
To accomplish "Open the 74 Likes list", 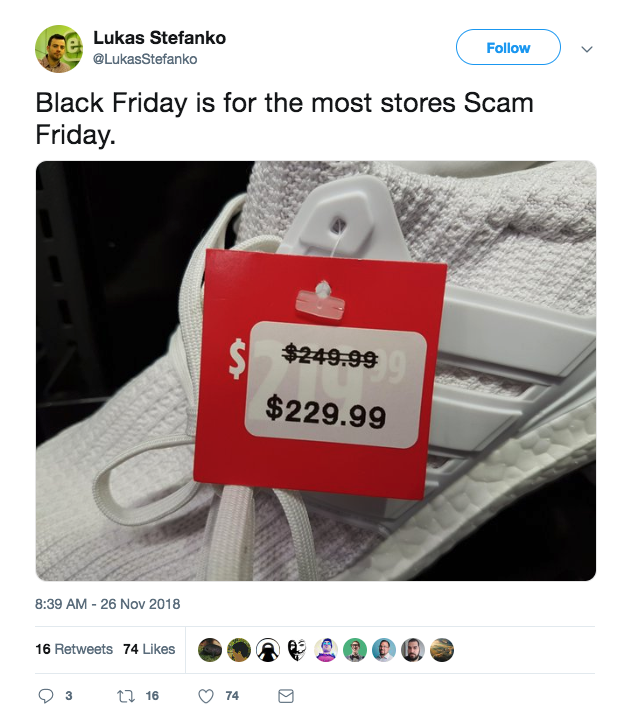I will point(149,649).
